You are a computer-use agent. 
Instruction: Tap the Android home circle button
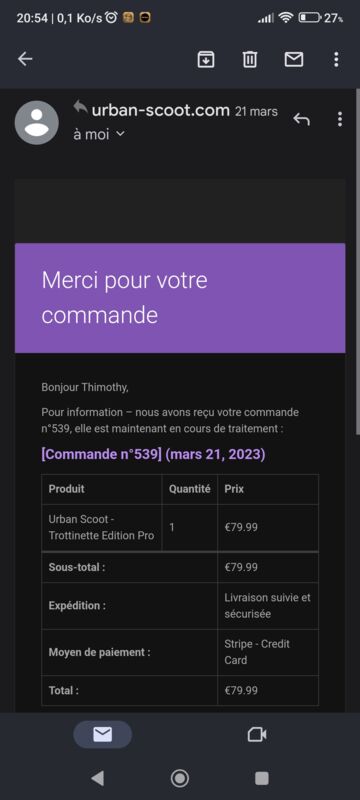tap(179, 778)
